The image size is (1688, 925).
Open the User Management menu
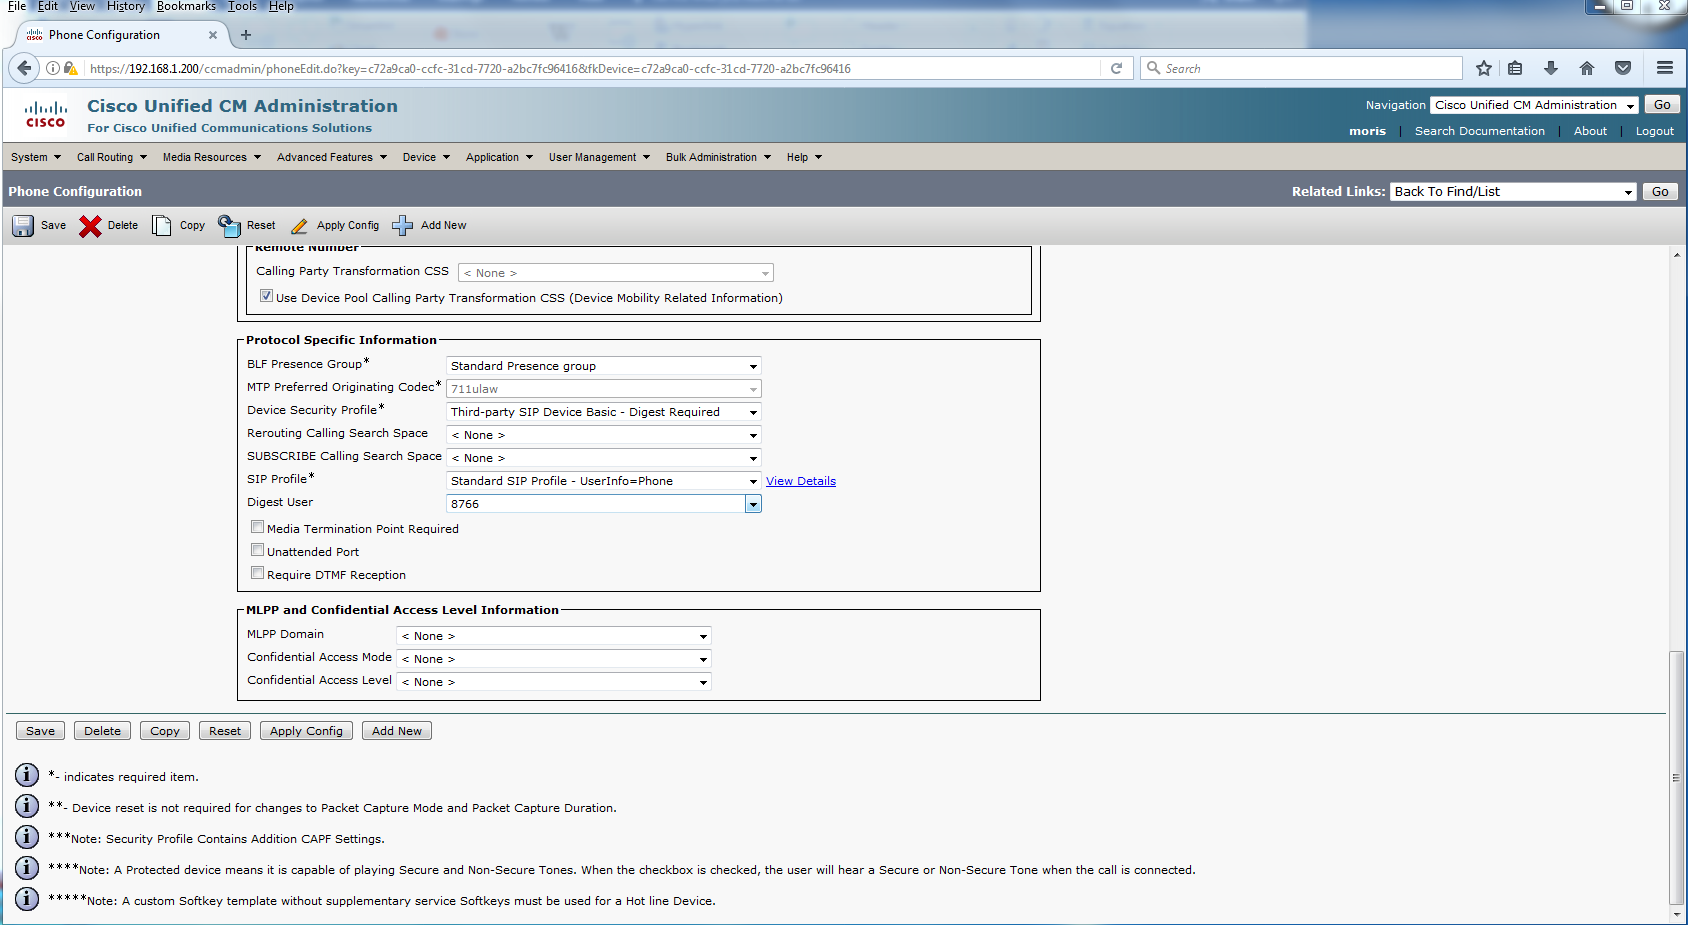click(x=599, y=157)
